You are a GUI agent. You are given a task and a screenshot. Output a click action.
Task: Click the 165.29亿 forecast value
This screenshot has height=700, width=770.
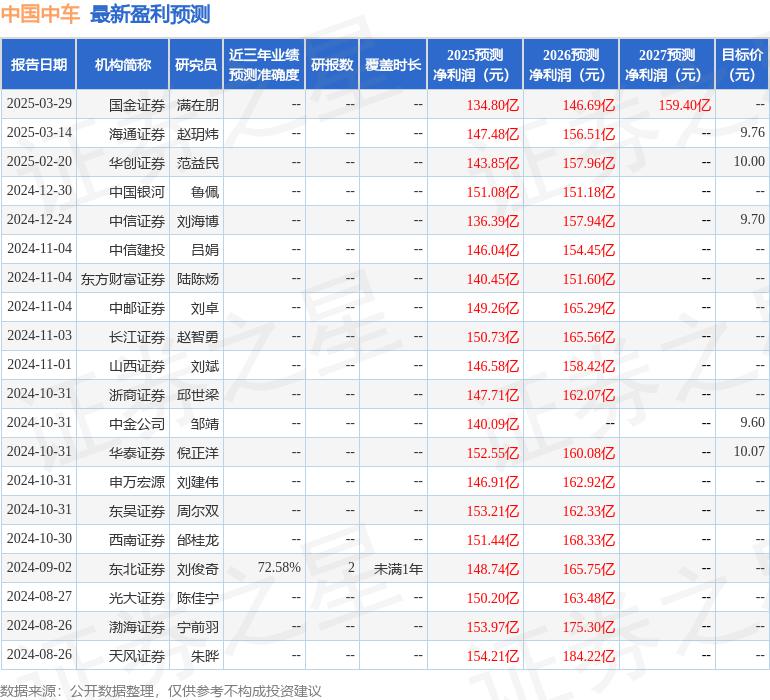pyautogui.click(x=589, y=308)
